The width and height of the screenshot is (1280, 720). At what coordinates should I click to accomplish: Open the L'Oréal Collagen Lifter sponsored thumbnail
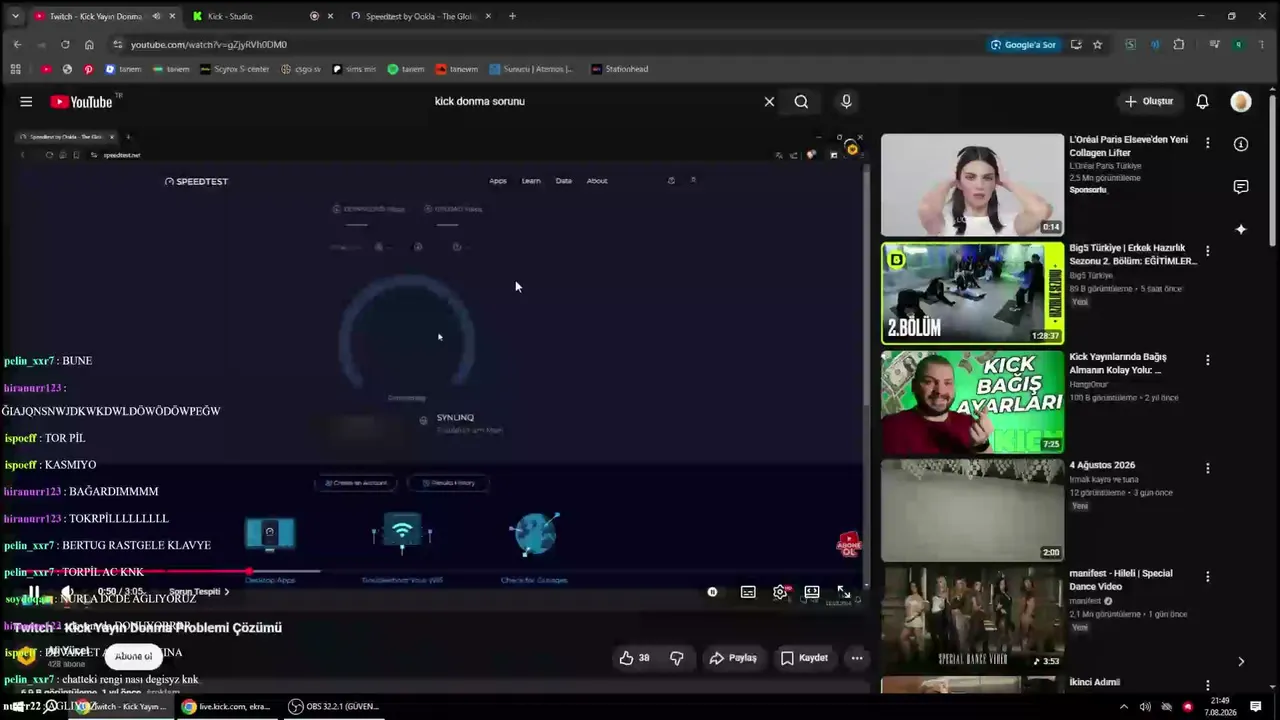pos(972,184)
